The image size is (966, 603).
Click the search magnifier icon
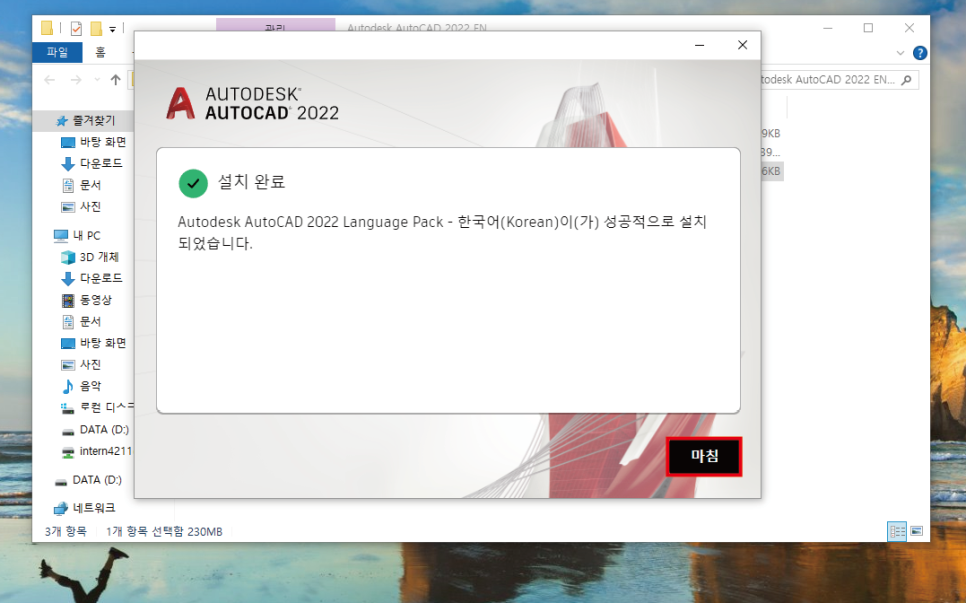click(906, 80)
